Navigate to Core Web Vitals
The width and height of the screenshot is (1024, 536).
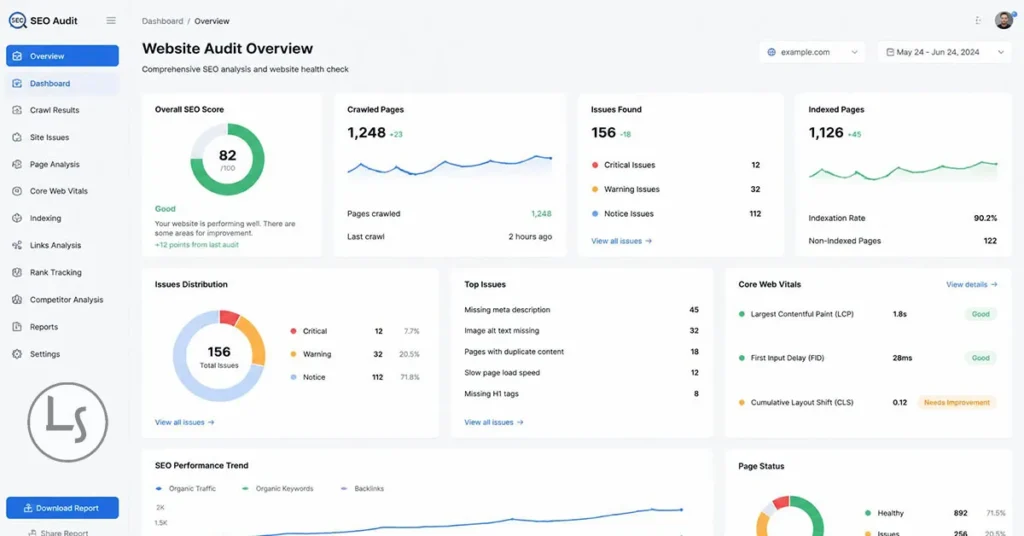(63, 191)
